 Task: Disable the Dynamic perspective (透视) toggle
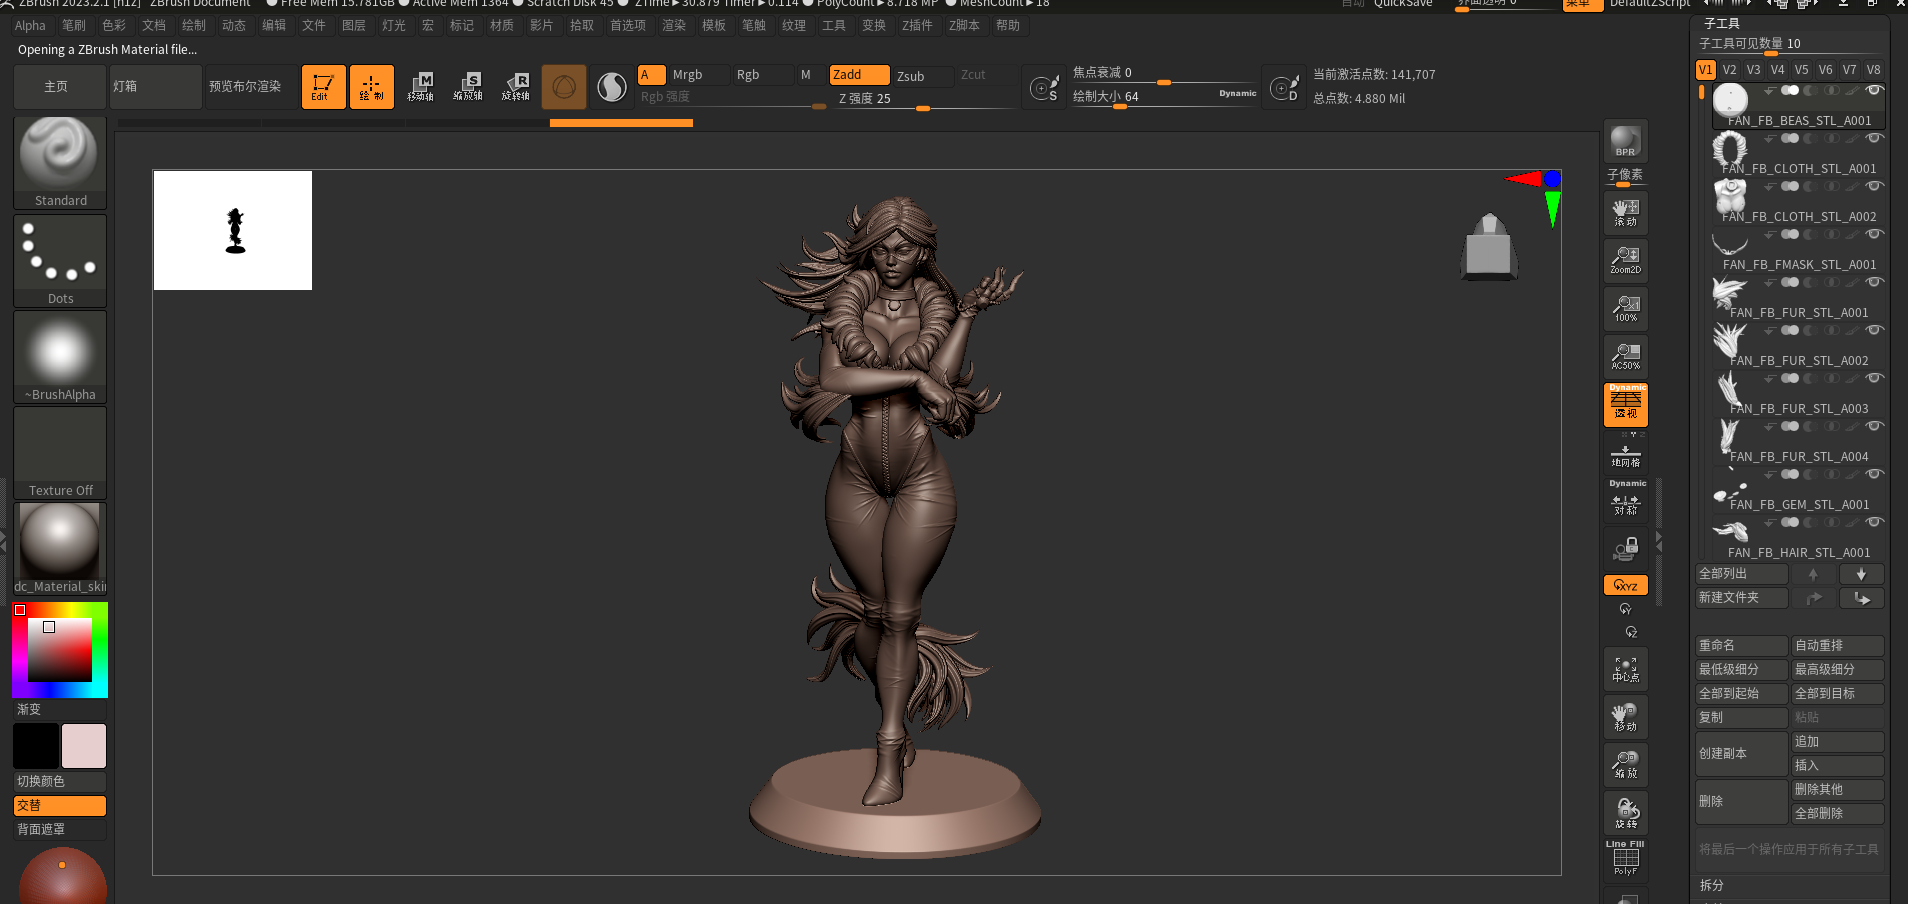click(x=1625, y=404)
